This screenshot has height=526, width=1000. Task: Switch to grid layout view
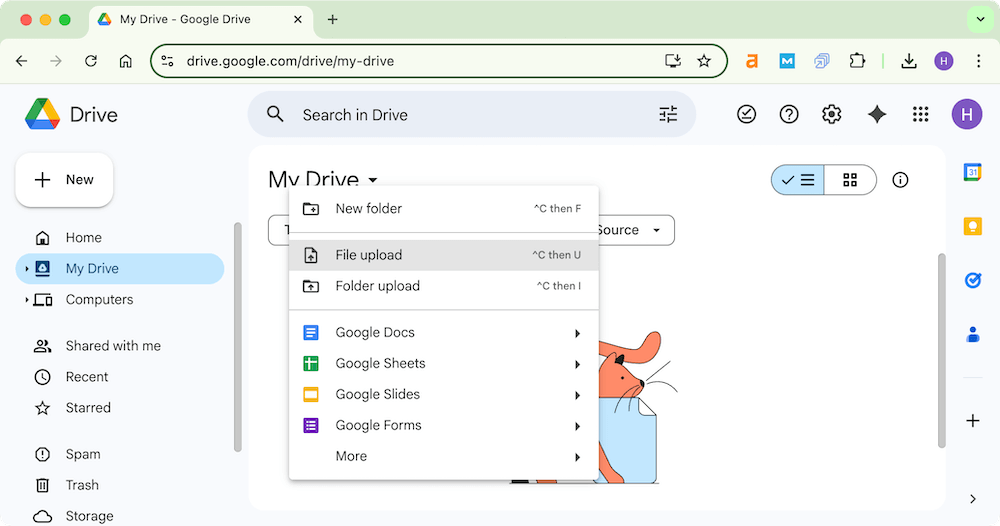[x=850, y=180]
